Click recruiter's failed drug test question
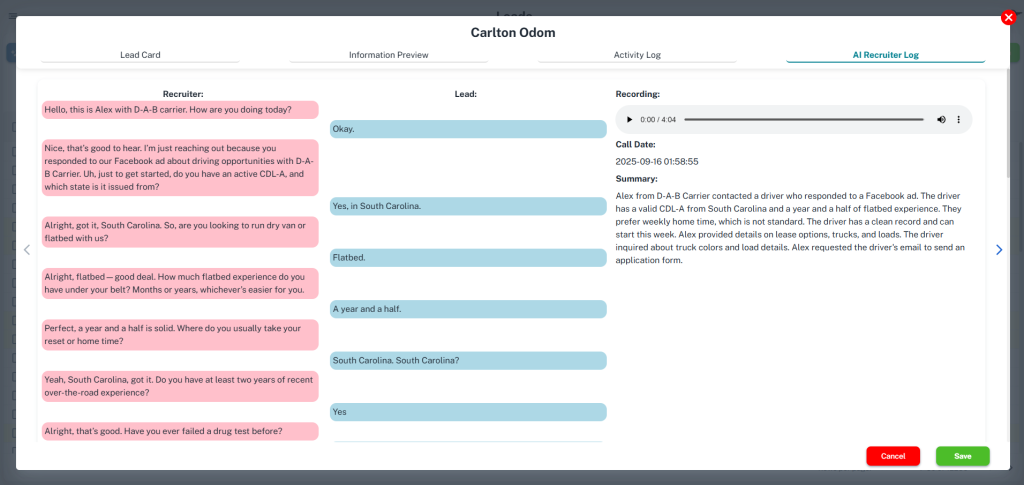 coord(180,432)
